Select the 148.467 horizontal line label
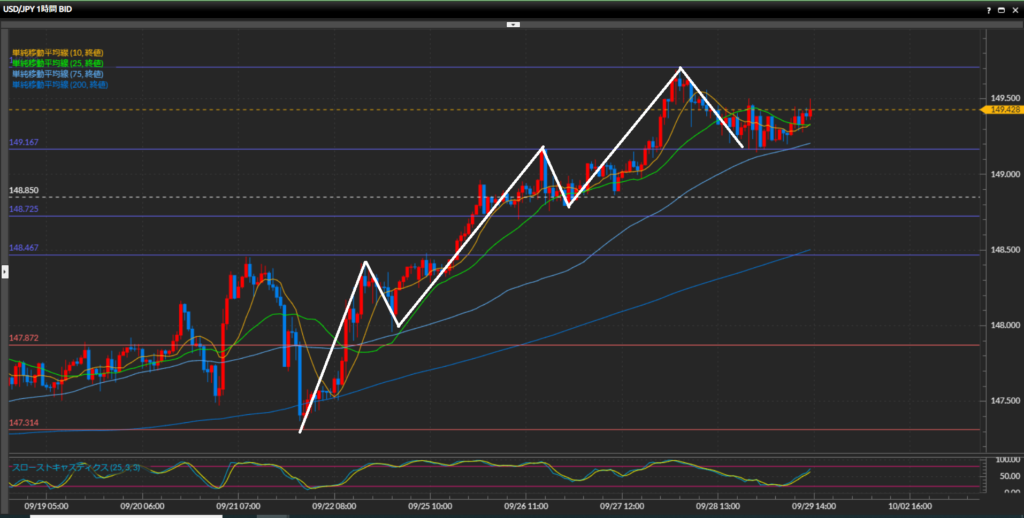 coord(23,247)
